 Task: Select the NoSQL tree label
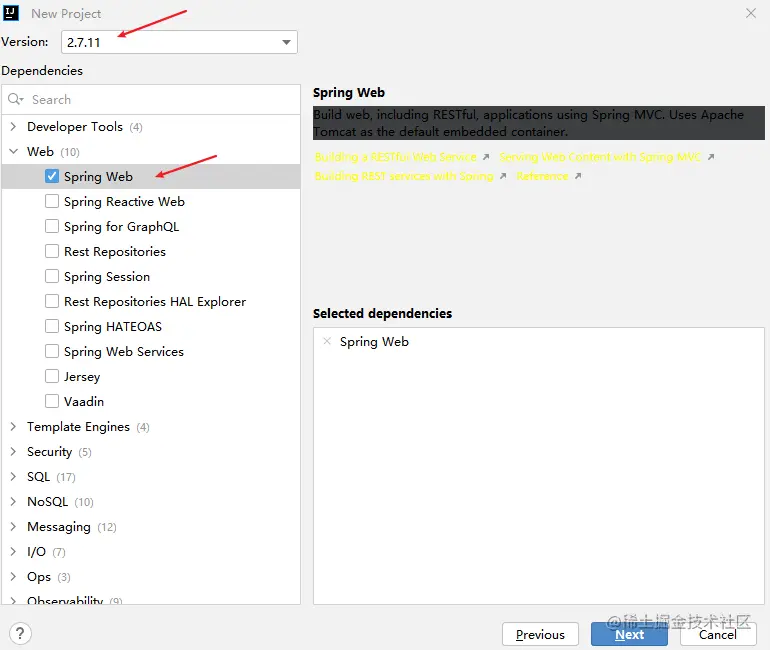point(47,502)
